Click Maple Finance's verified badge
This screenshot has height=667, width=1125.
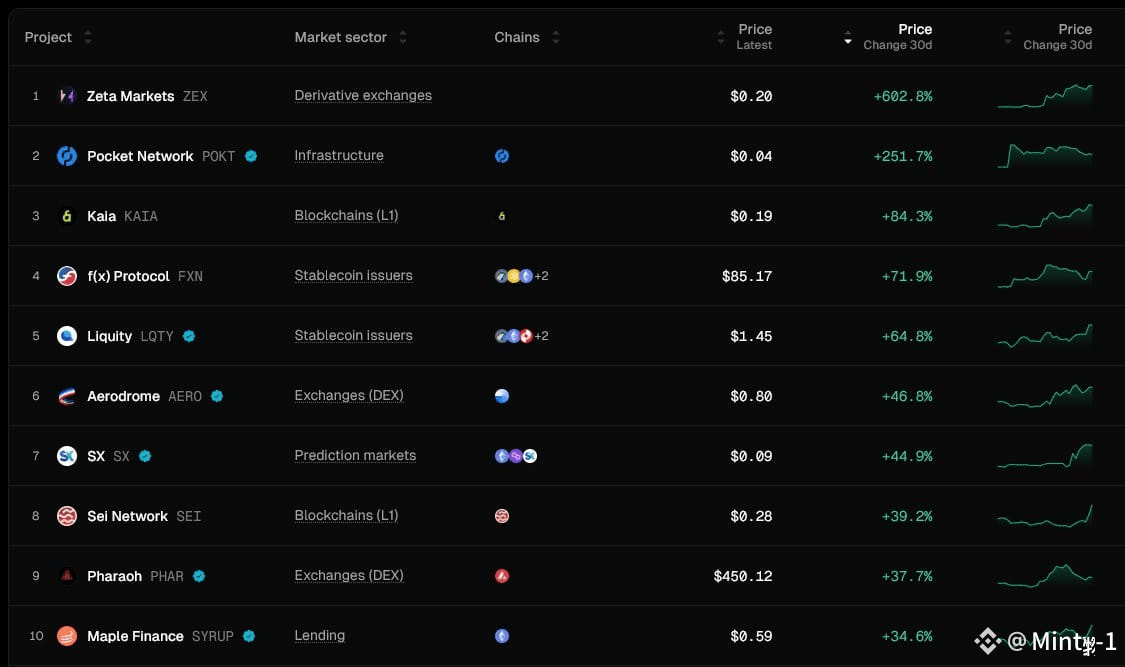[249, 636]
